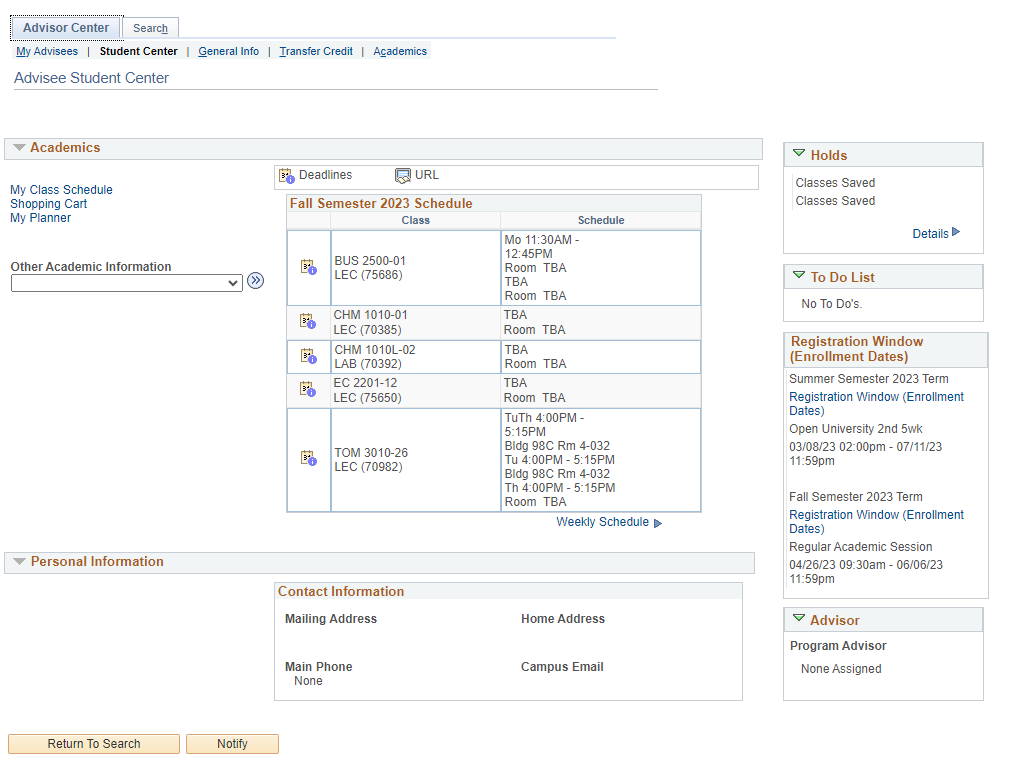This screenshot has width=1024, height=766.
Task: Go to the Transfer Credit subtab
Action: [x=316, y=51]
